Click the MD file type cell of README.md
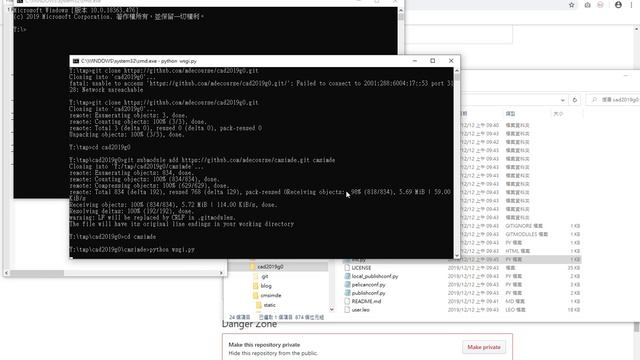 click(x=515, y=301)
